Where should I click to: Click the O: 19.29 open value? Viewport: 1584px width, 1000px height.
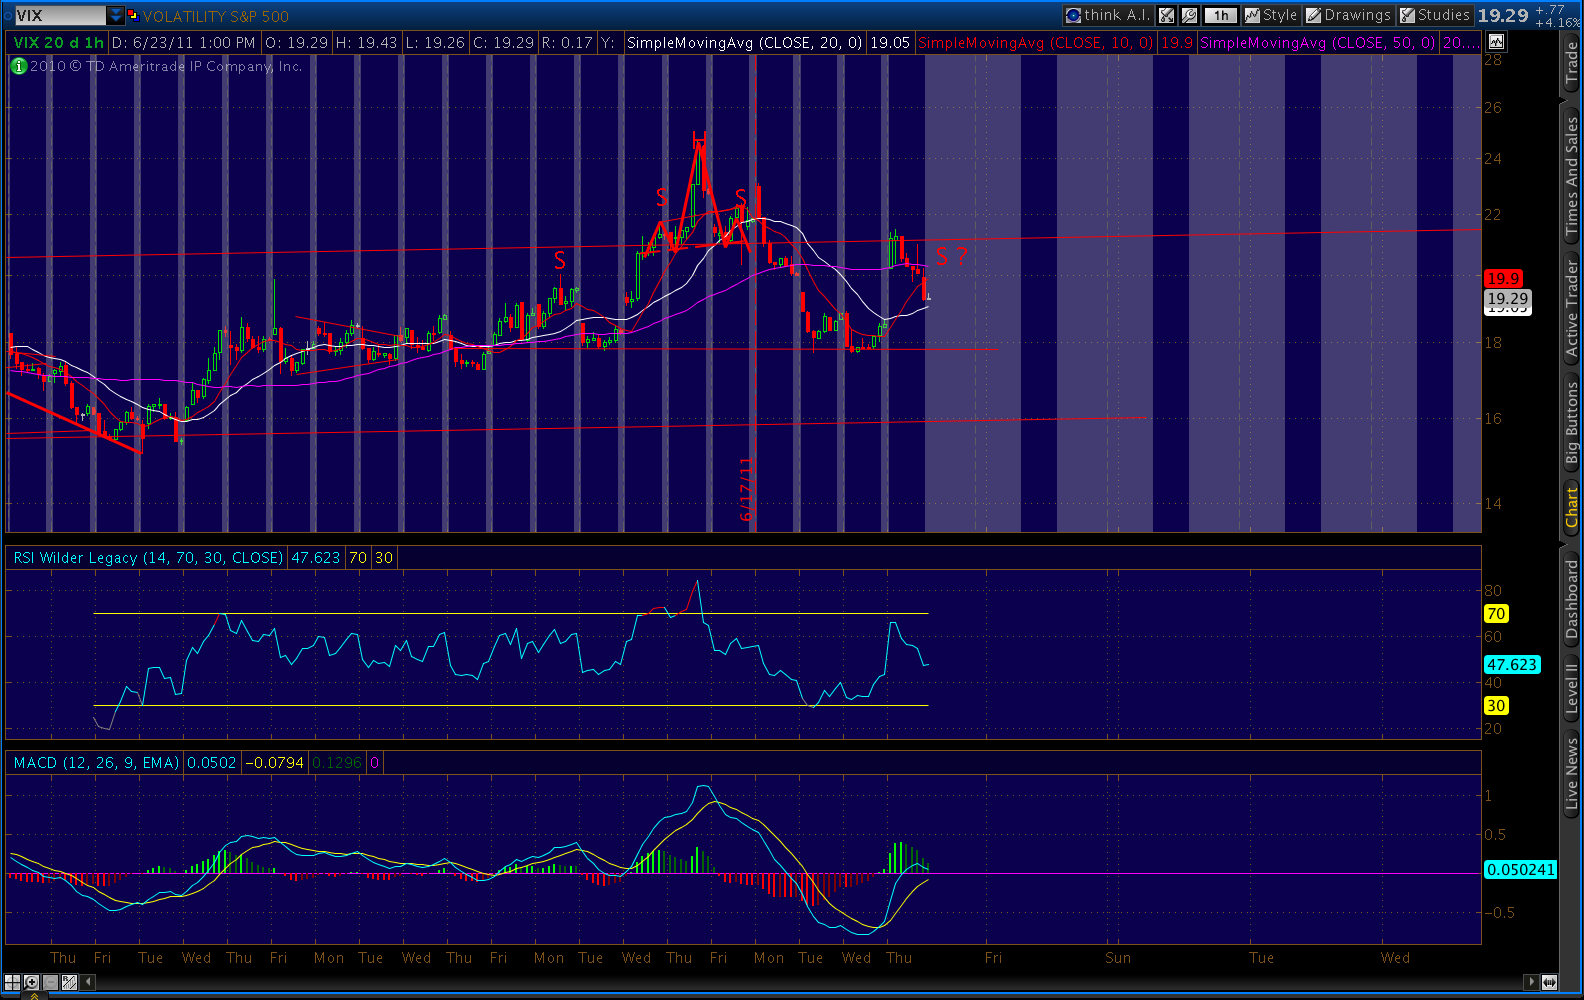pos(296,43)
